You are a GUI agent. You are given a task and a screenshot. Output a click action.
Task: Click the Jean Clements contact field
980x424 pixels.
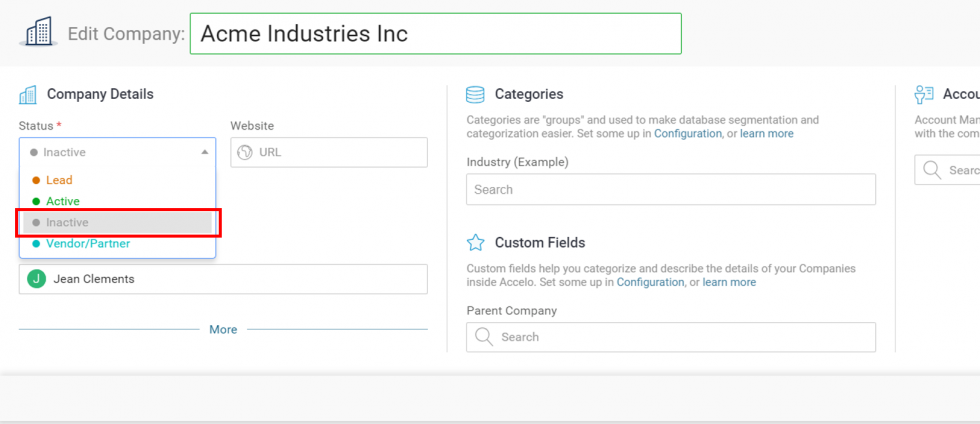pos(223,279)
